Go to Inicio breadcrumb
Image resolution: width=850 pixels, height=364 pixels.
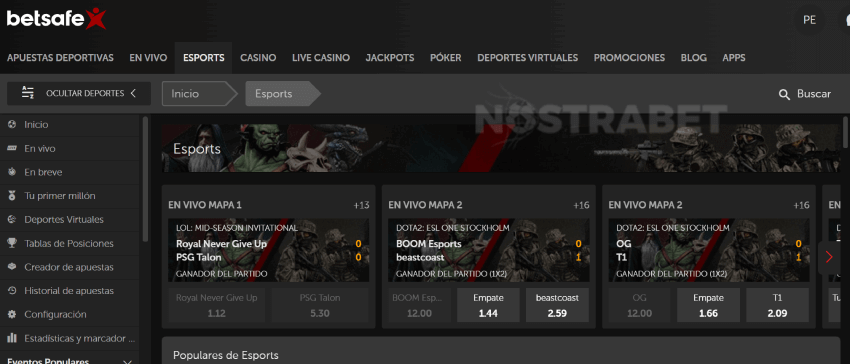pyautogui.click(x=198, y=93)
